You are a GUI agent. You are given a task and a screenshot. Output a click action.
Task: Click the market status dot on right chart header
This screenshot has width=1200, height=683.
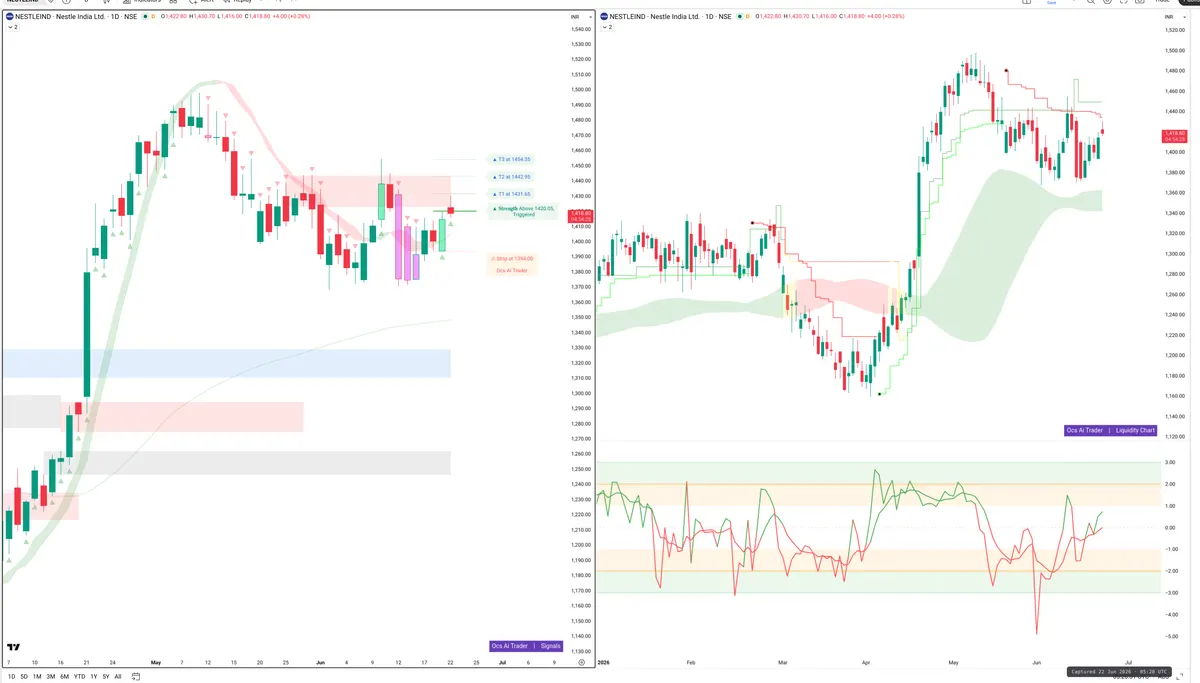[739, 17]
